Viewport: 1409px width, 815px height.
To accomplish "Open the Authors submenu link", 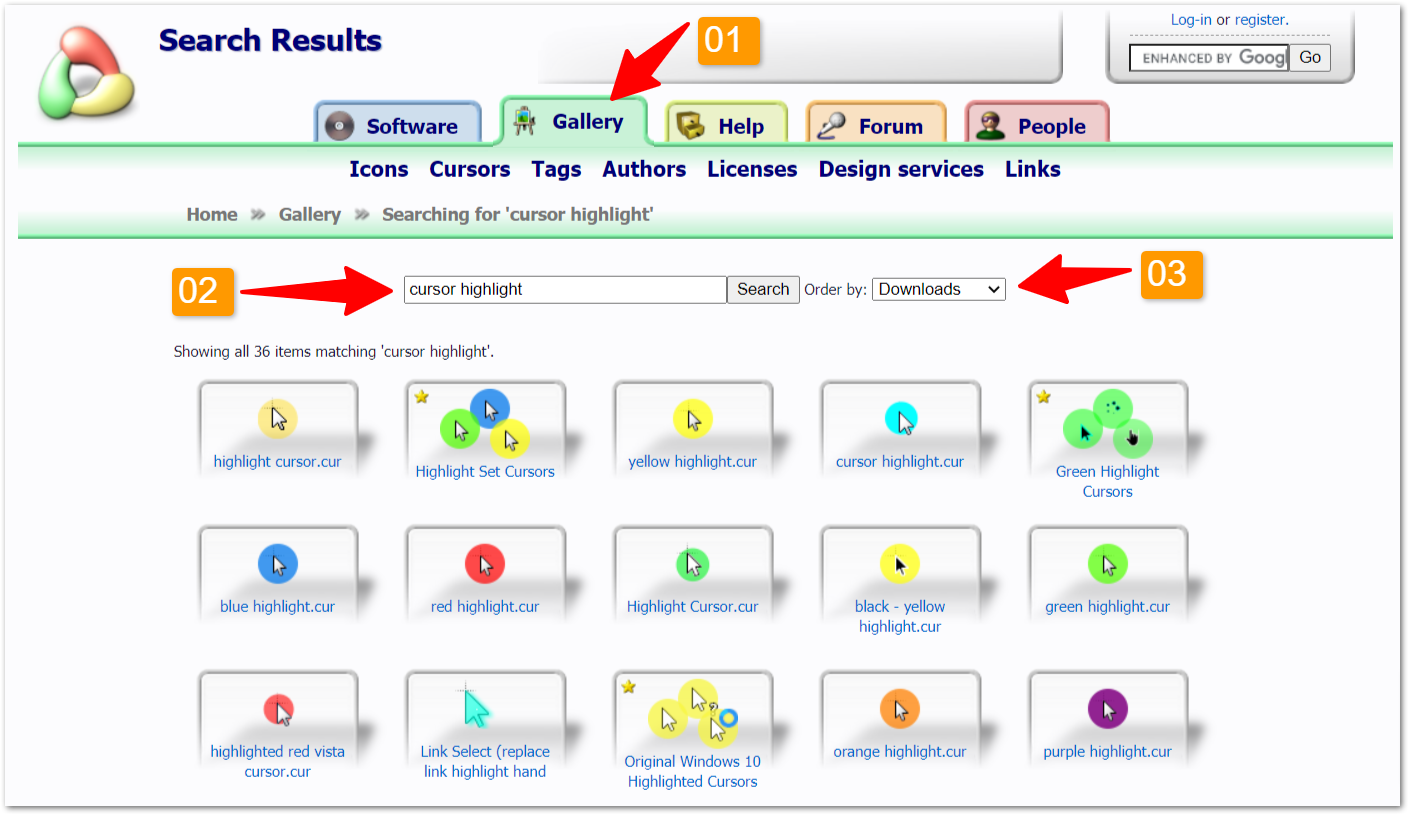I will coord(644,169).
